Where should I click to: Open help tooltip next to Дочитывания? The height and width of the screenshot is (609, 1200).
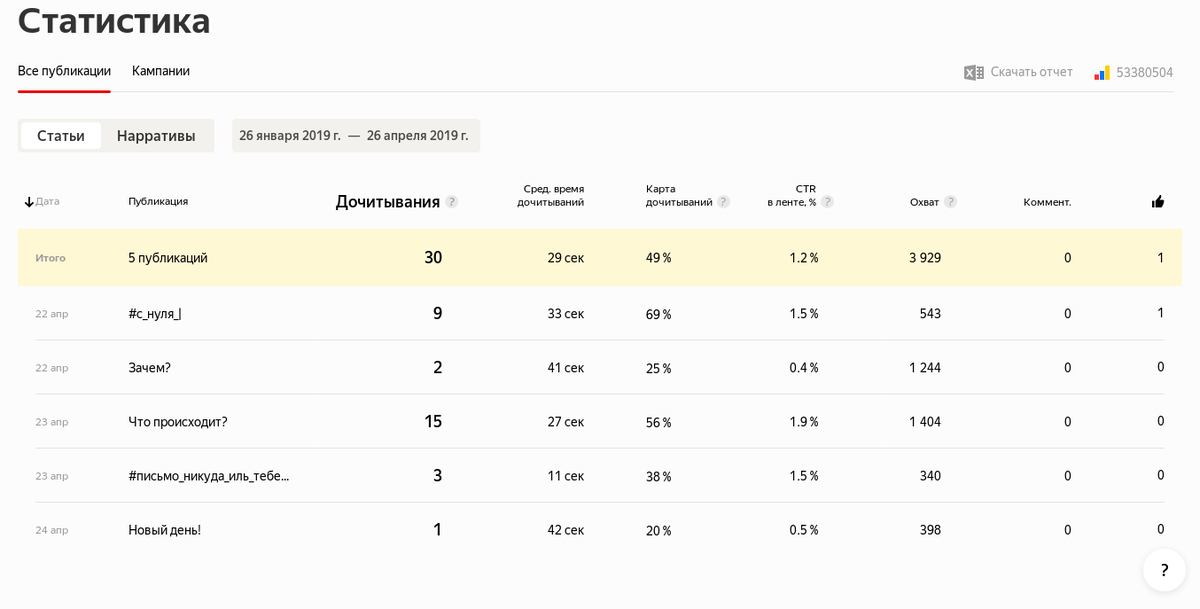pos(452,202)
